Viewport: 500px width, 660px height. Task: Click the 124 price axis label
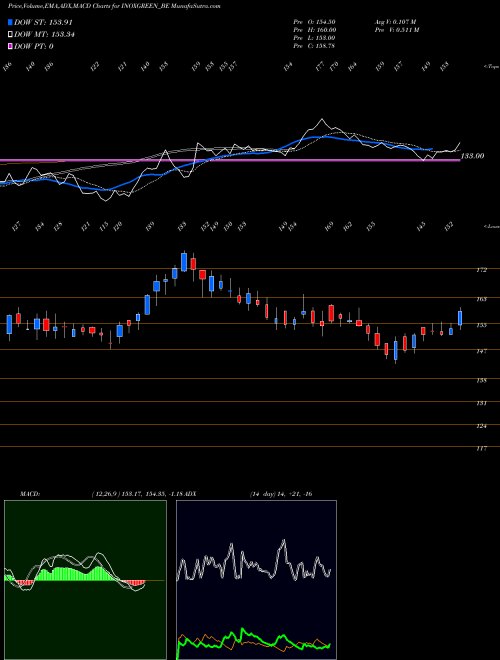coord(482,426)
